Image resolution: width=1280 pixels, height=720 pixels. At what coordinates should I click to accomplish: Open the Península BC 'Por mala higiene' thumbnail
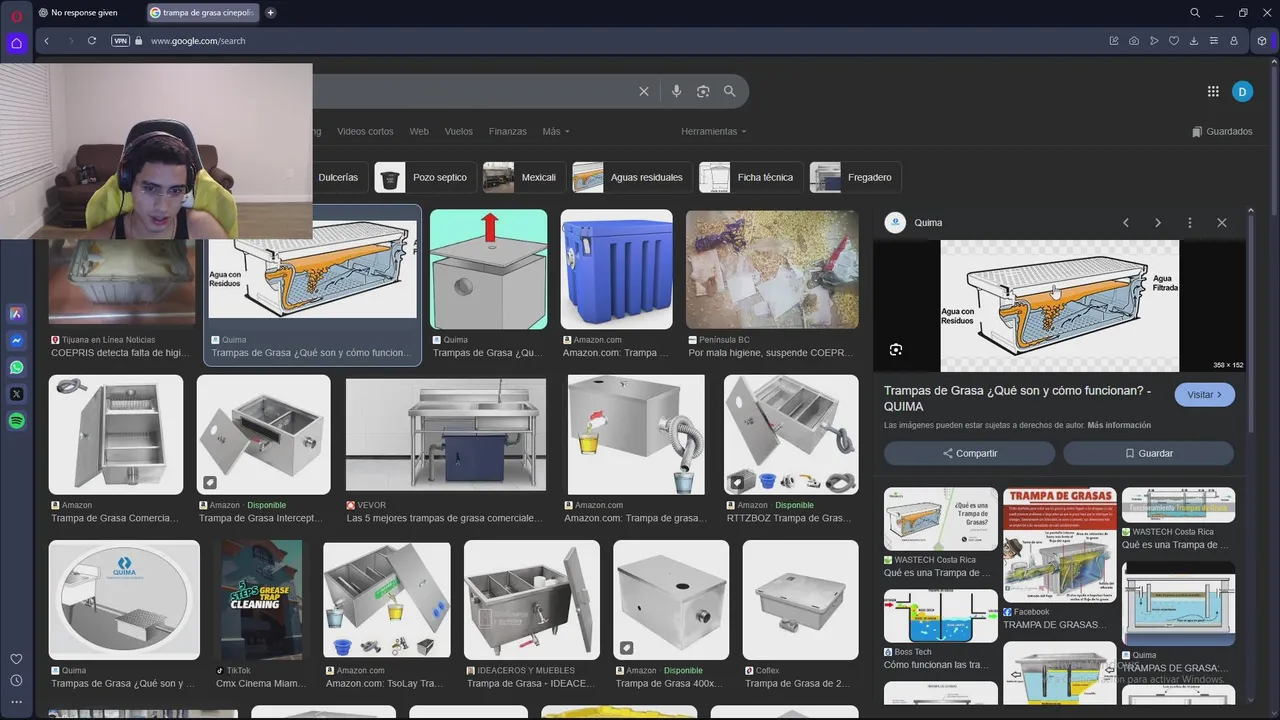(x=772, y=269)
